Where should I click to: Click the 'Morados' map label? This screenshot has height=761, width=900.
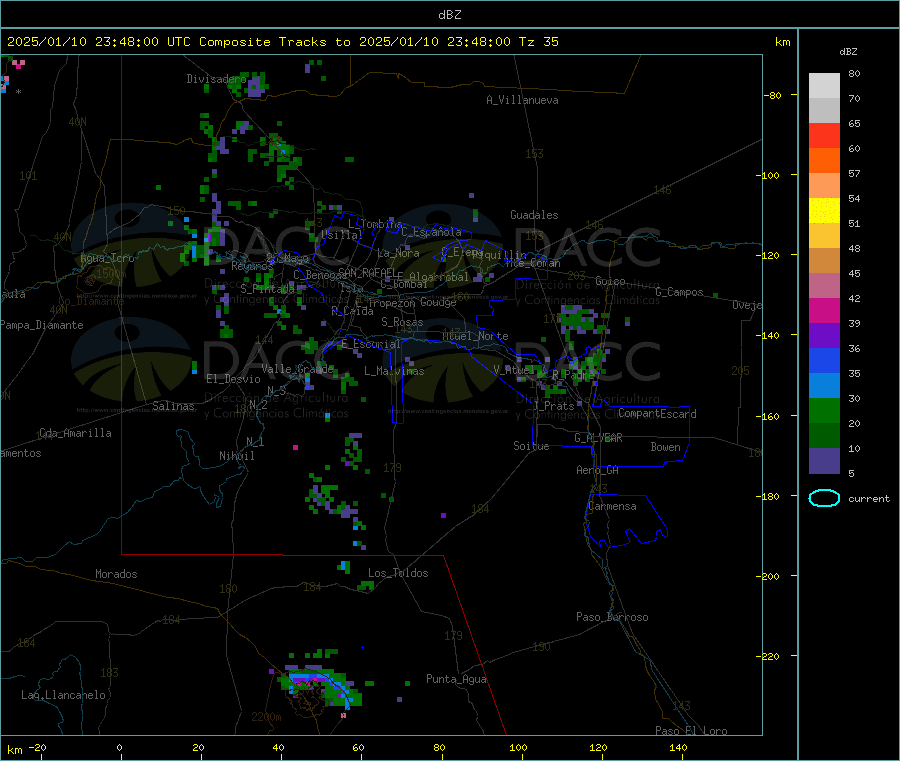click(x=117, y=574)
